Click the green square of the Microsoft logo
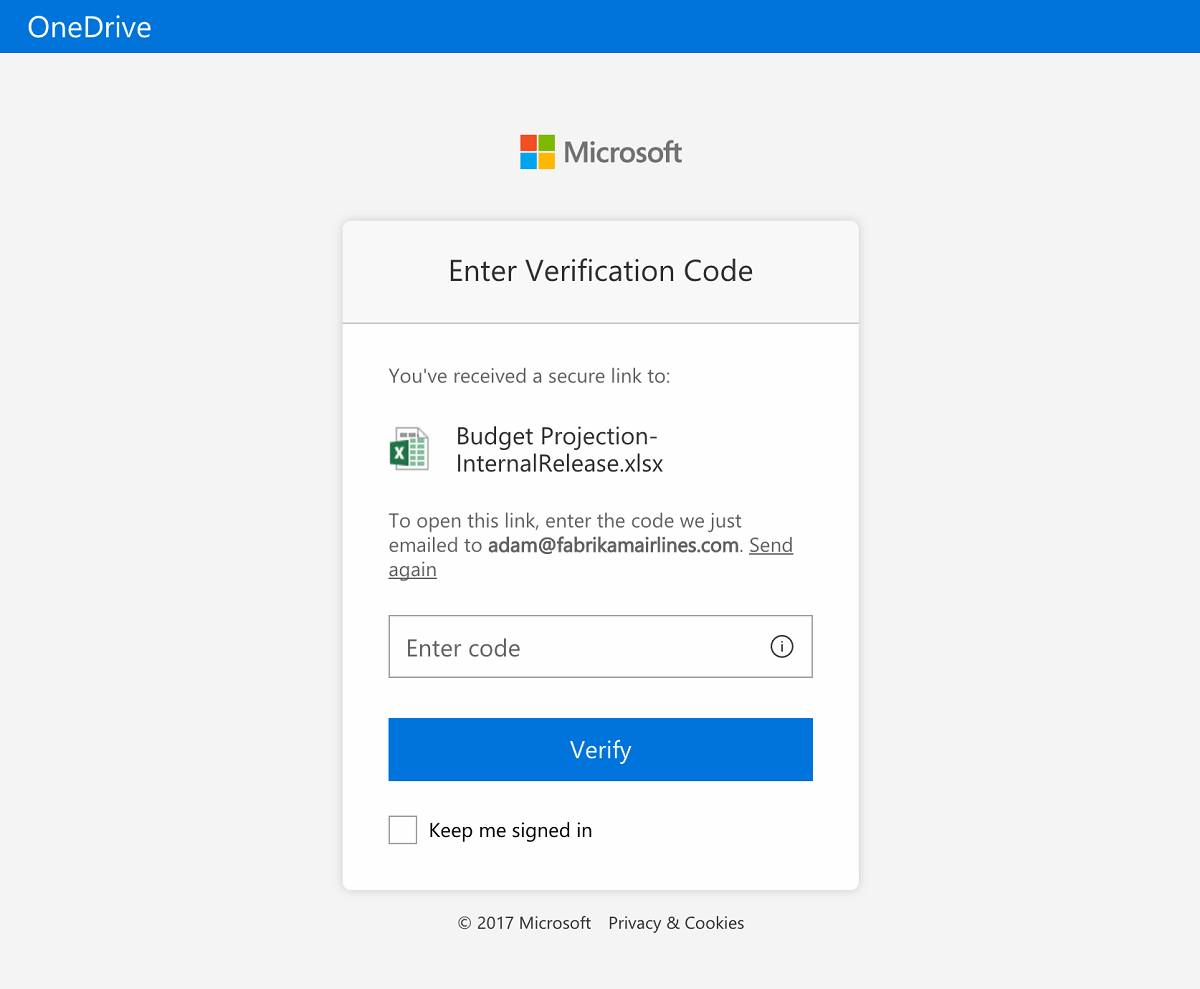This screenshot has height=989, width=1200. pyautogui.click(x=546, y=141)
